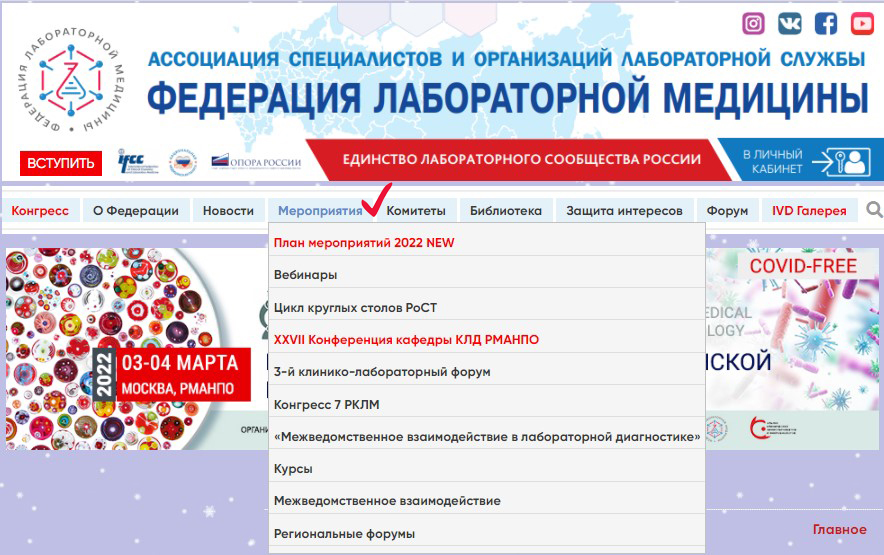884x555 pixels.
Task: Select План мероприятий 2022 NEW
Action: coord(487,243)
